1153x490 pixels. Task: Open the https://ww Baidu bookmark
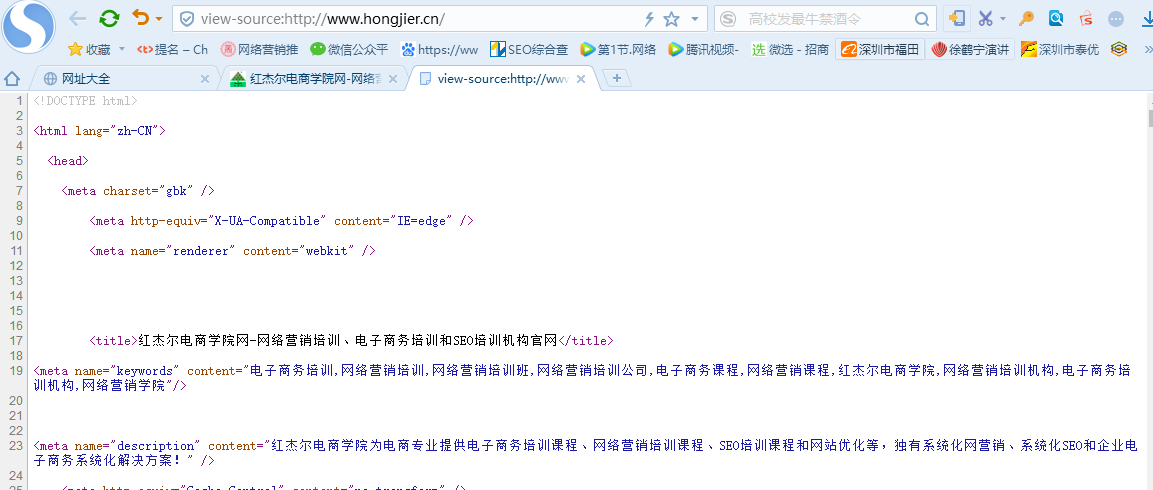click(x=440, y=49)
